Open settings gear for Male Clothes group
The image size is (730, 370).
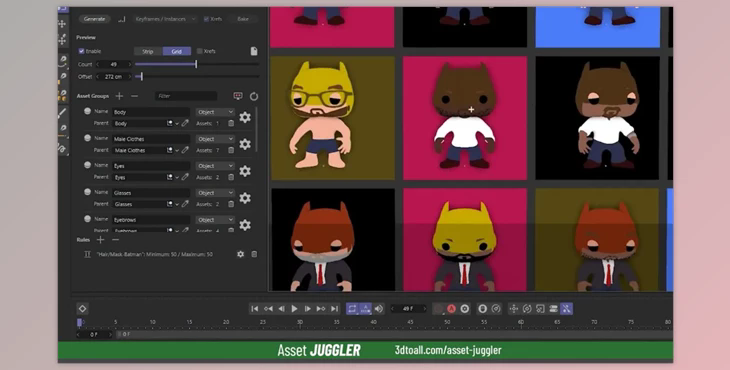click(x=245, y=144)
